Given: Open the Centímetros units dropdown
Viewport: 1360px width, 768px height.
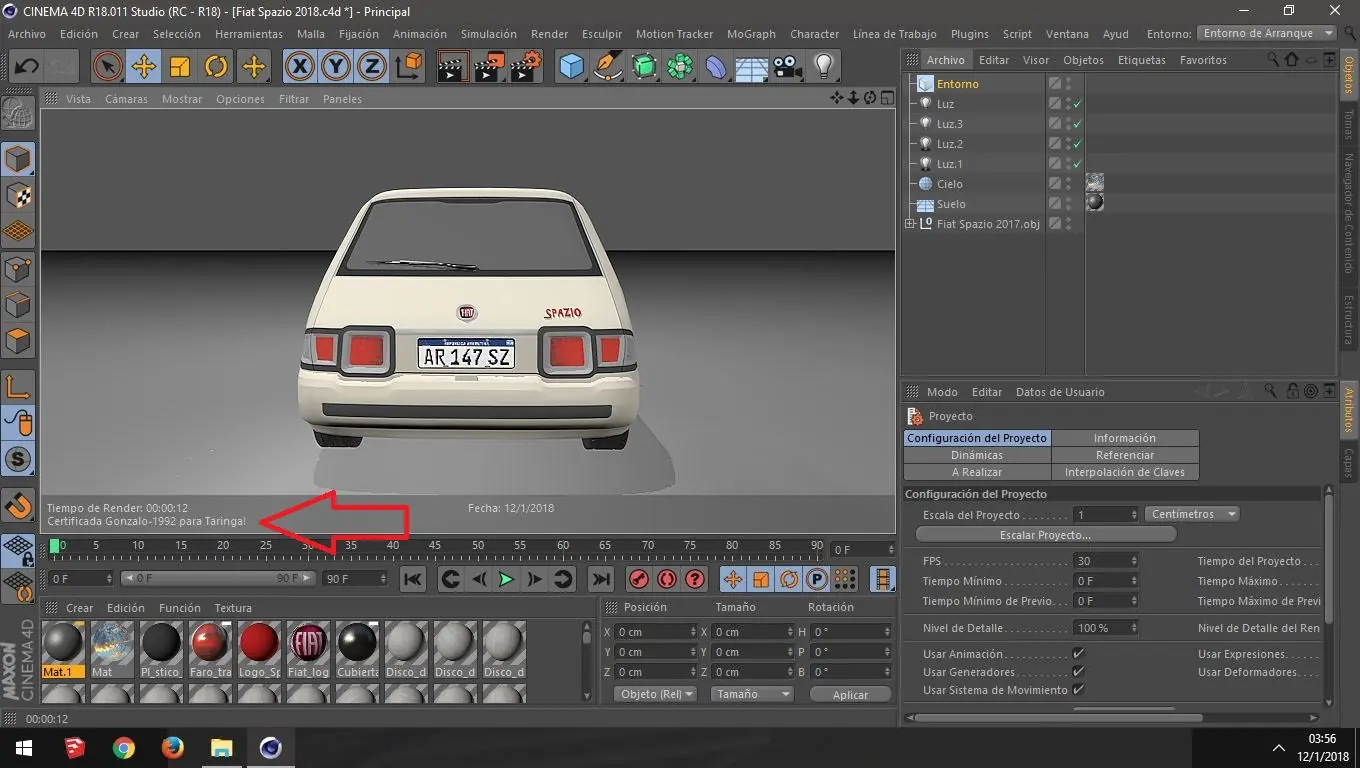Looking at the screenshot, I should (1192, 514).
